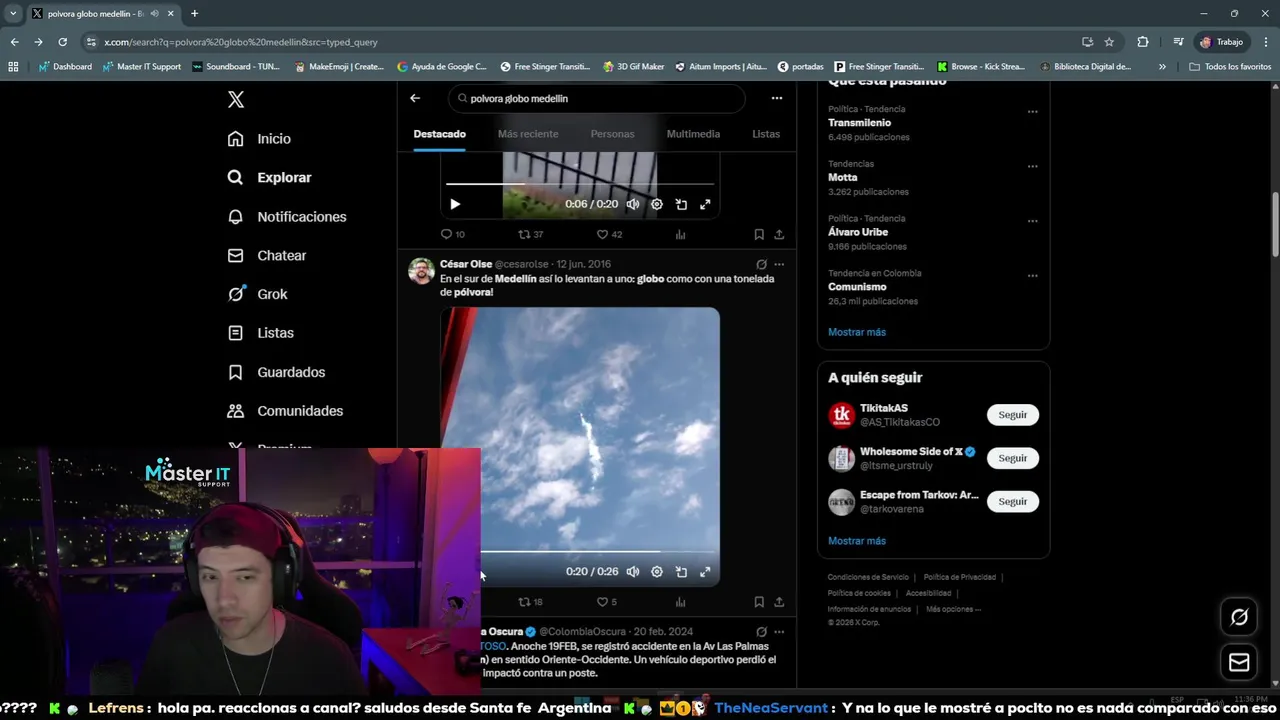Bookmark this page with star icon
The height and width of the screenshot is (720, 1280).
click(1109, 42)
